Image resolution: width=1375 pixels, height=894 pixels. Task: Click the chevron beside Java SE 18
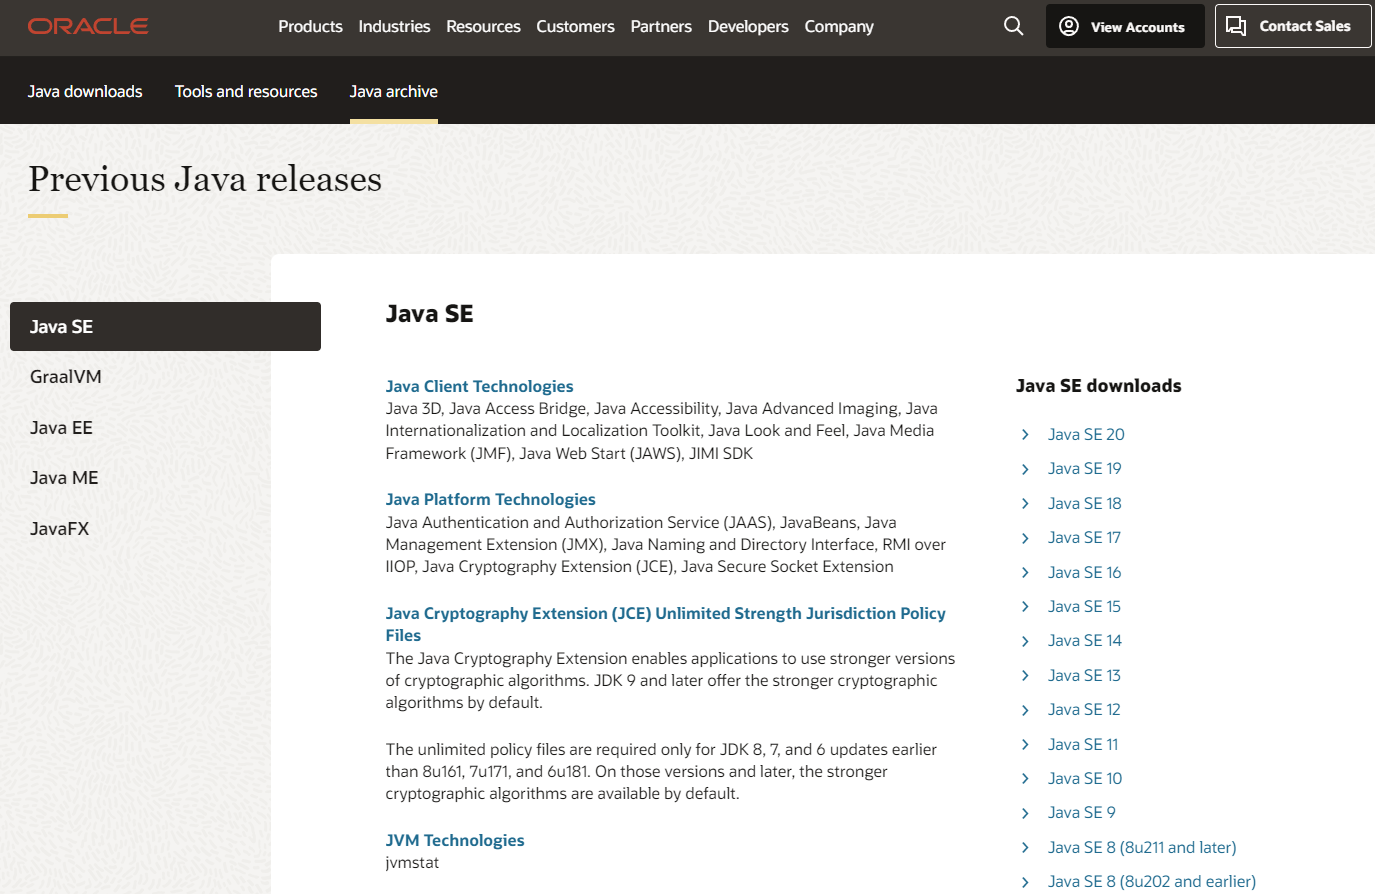(x=1025, y=504)
